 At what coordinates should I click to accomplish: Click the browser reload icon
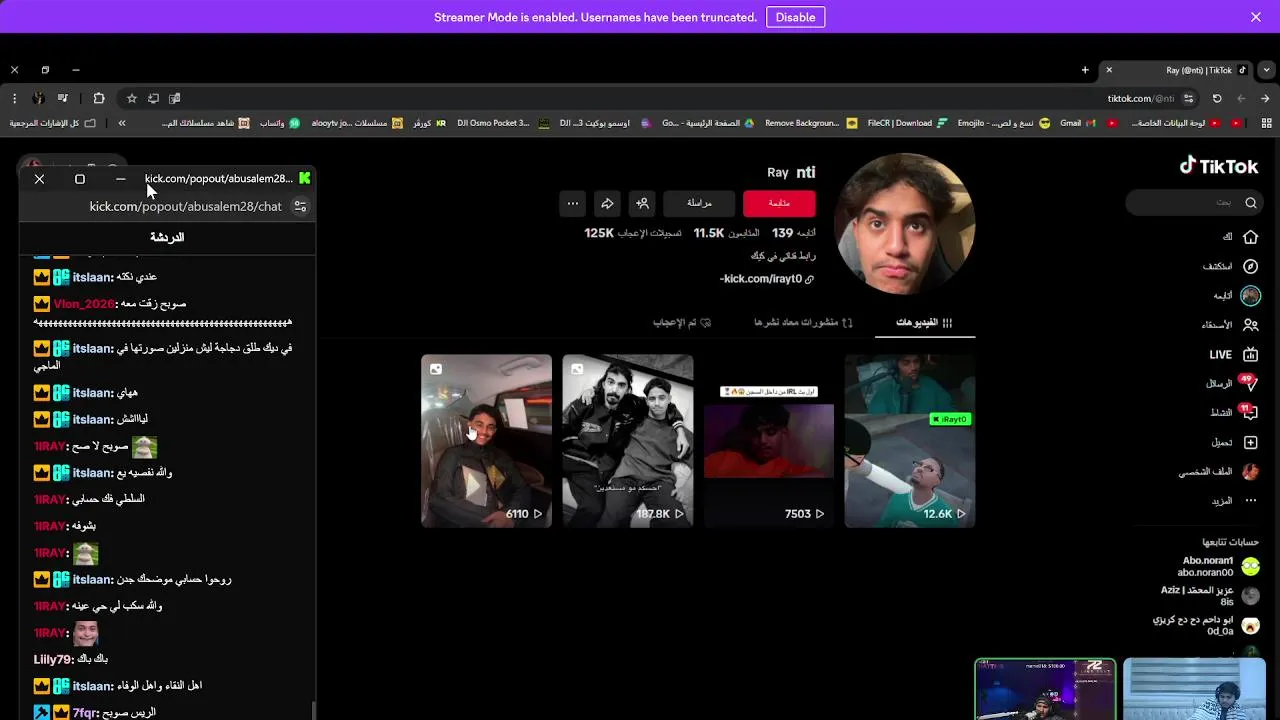pos(1217,98)
